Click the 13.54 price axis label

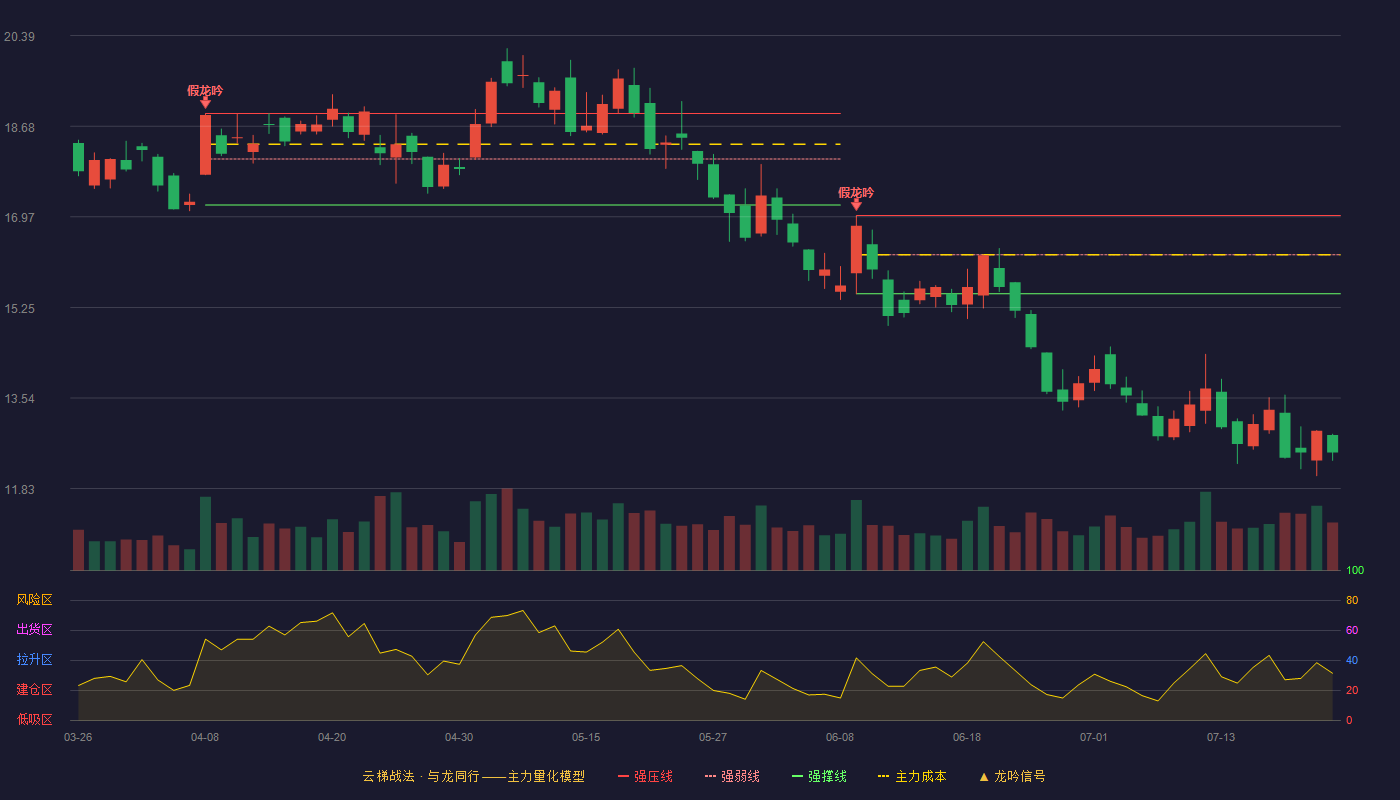[20, 399]
